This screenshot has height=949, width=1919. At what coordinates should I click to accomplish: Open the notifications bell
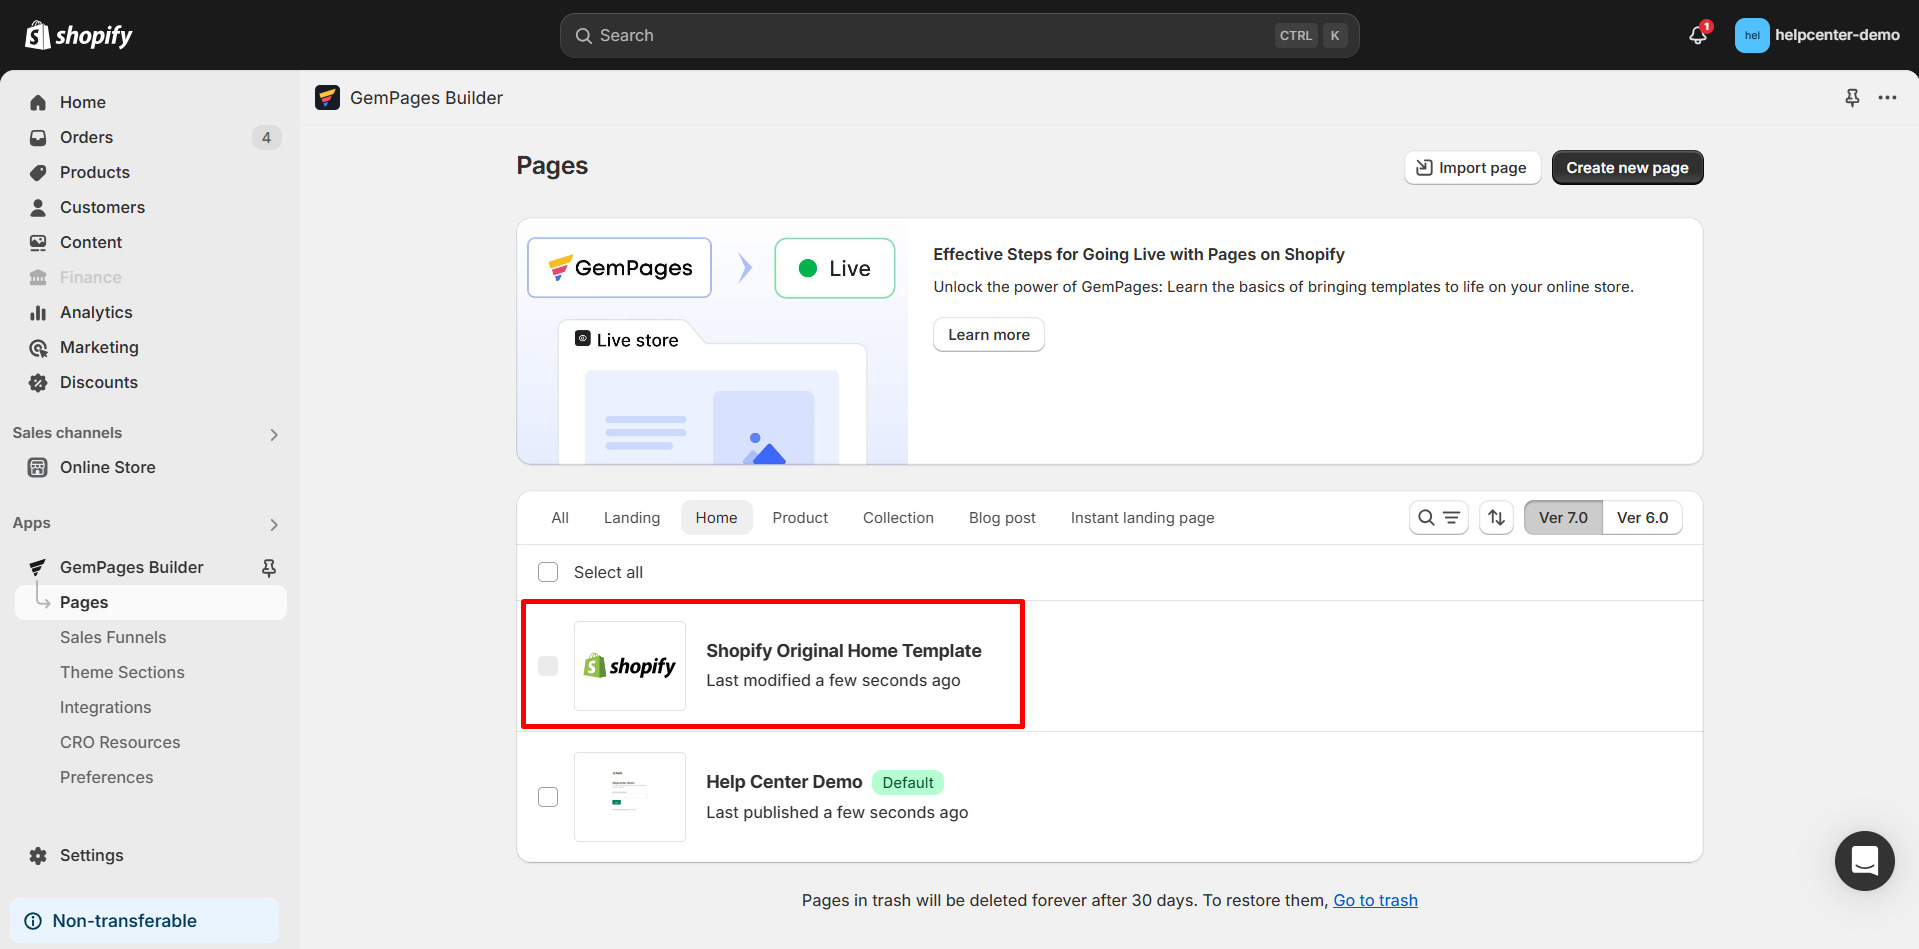click(1697, 35)
